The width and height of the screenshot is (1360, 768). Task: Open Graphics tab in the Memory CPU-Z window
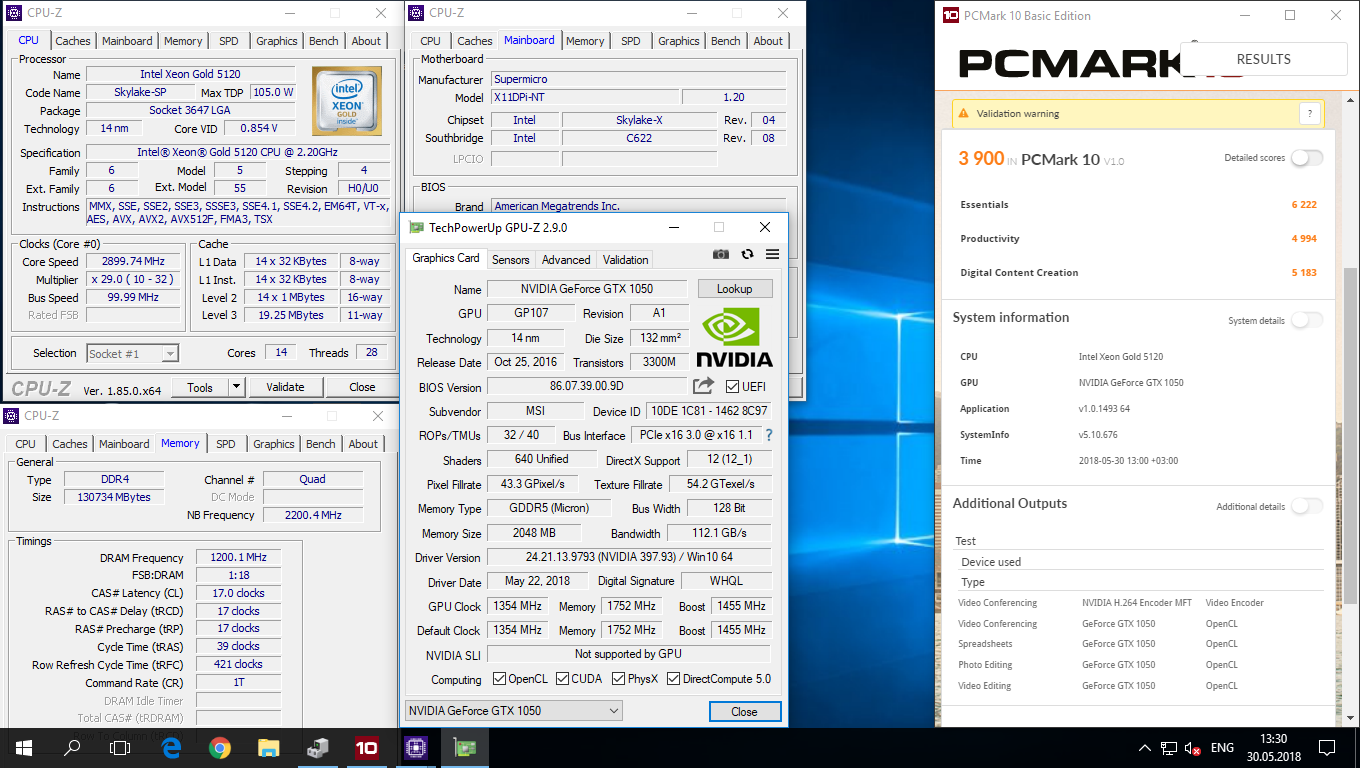point(274,444)
